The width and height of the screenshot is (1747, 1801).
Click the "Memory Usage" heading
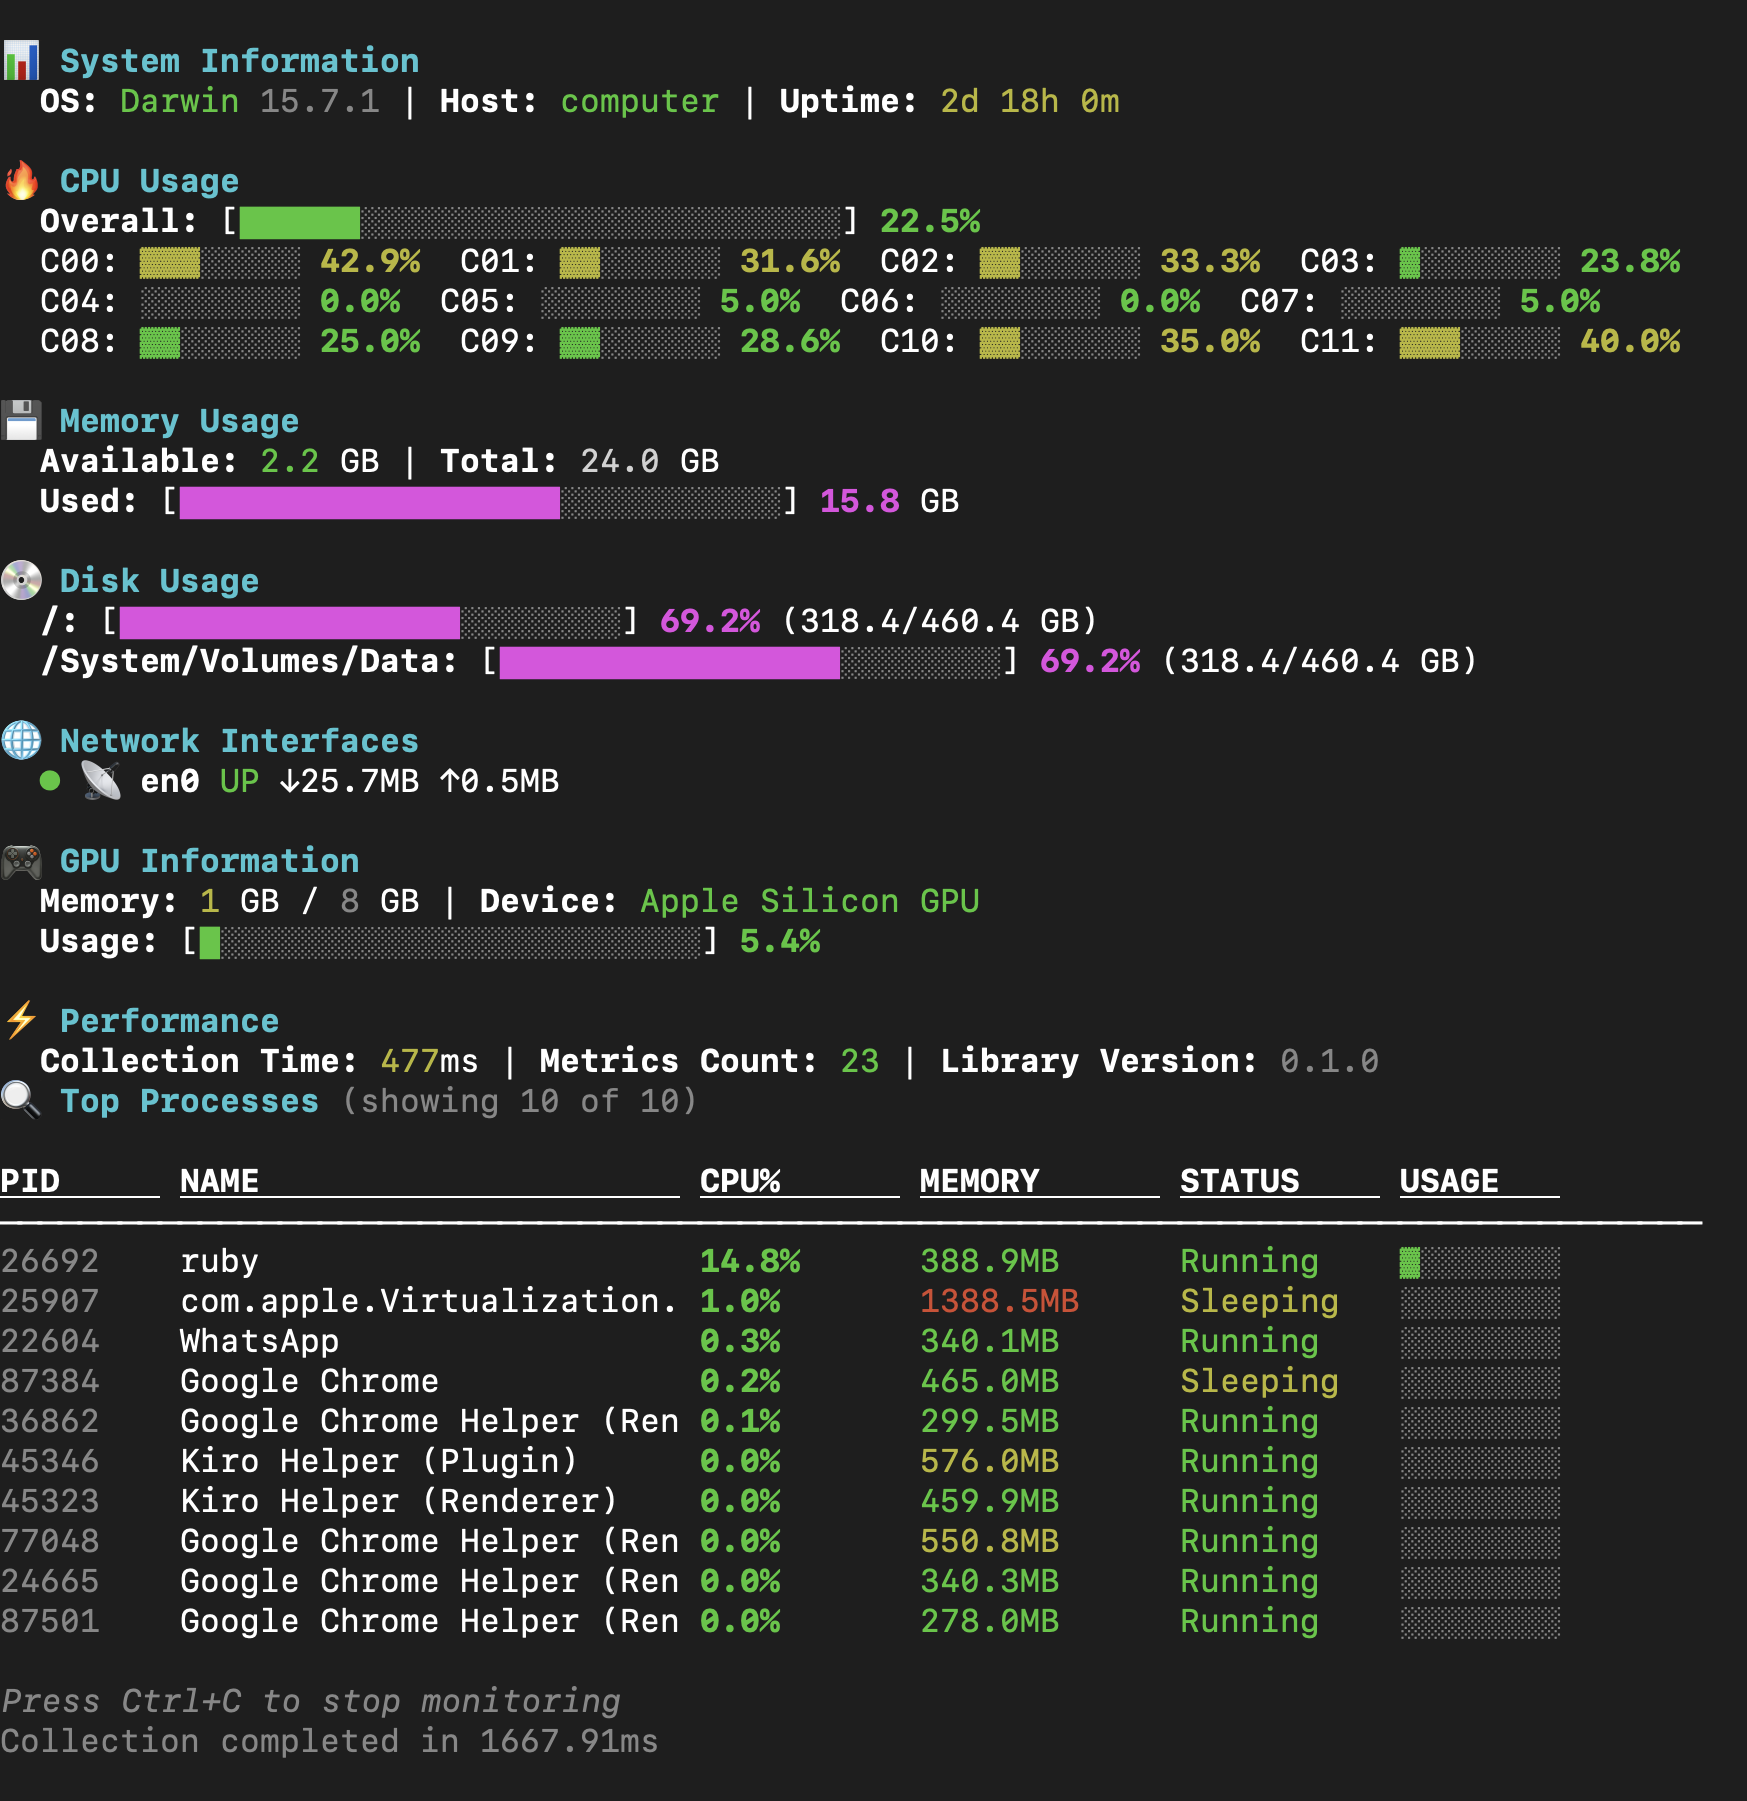pyautogui.click(x=180, y=421)
